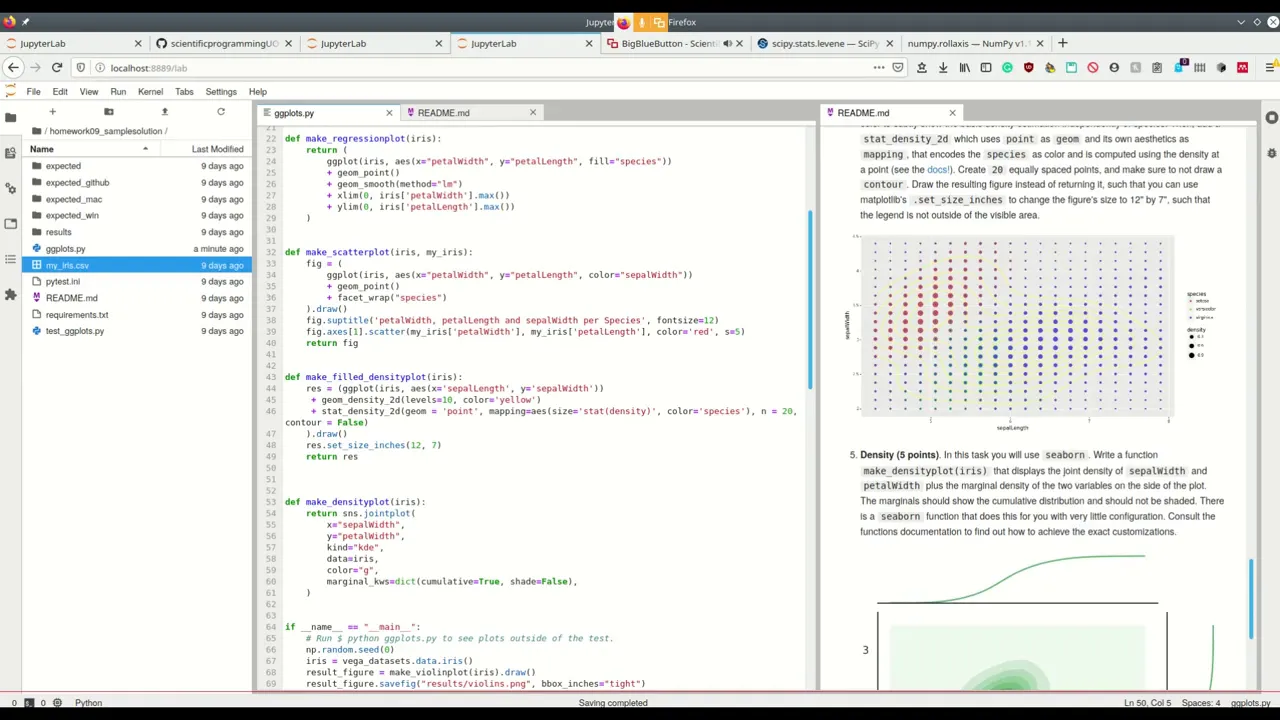This screenshot has width=1280, height=720.
Task: Switch to scientificprogrammingUOS GitHub browser tab
Action: pos(224,43)
